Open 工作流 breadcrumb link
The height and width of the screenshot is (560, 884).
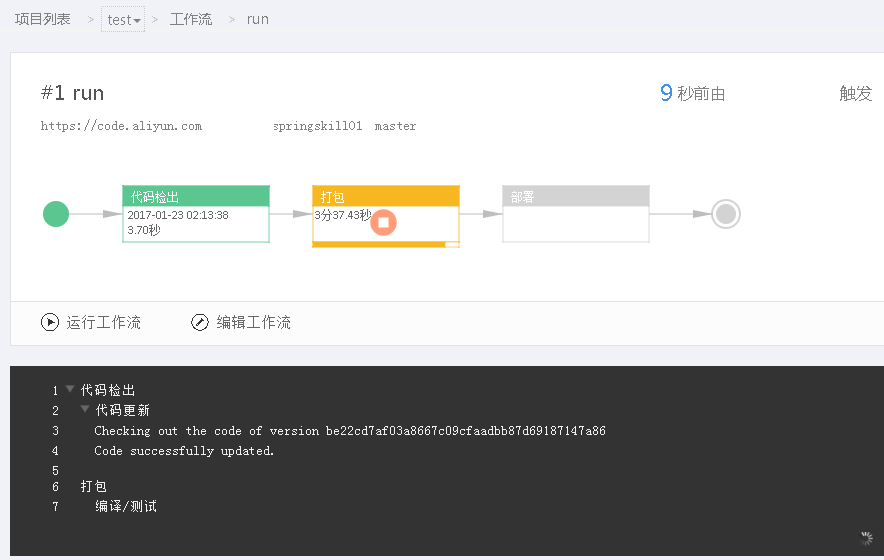click(191, 19)
